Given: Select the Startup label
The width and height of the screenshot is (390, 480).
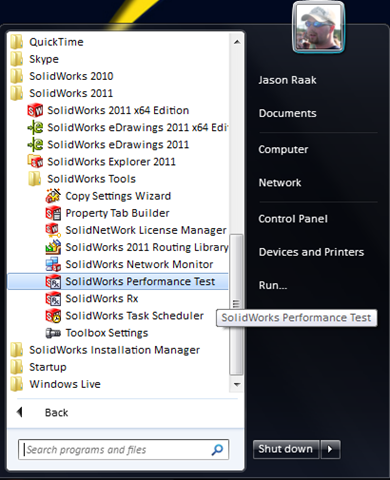Looking at the screenshot, I should tap(48, 367).
